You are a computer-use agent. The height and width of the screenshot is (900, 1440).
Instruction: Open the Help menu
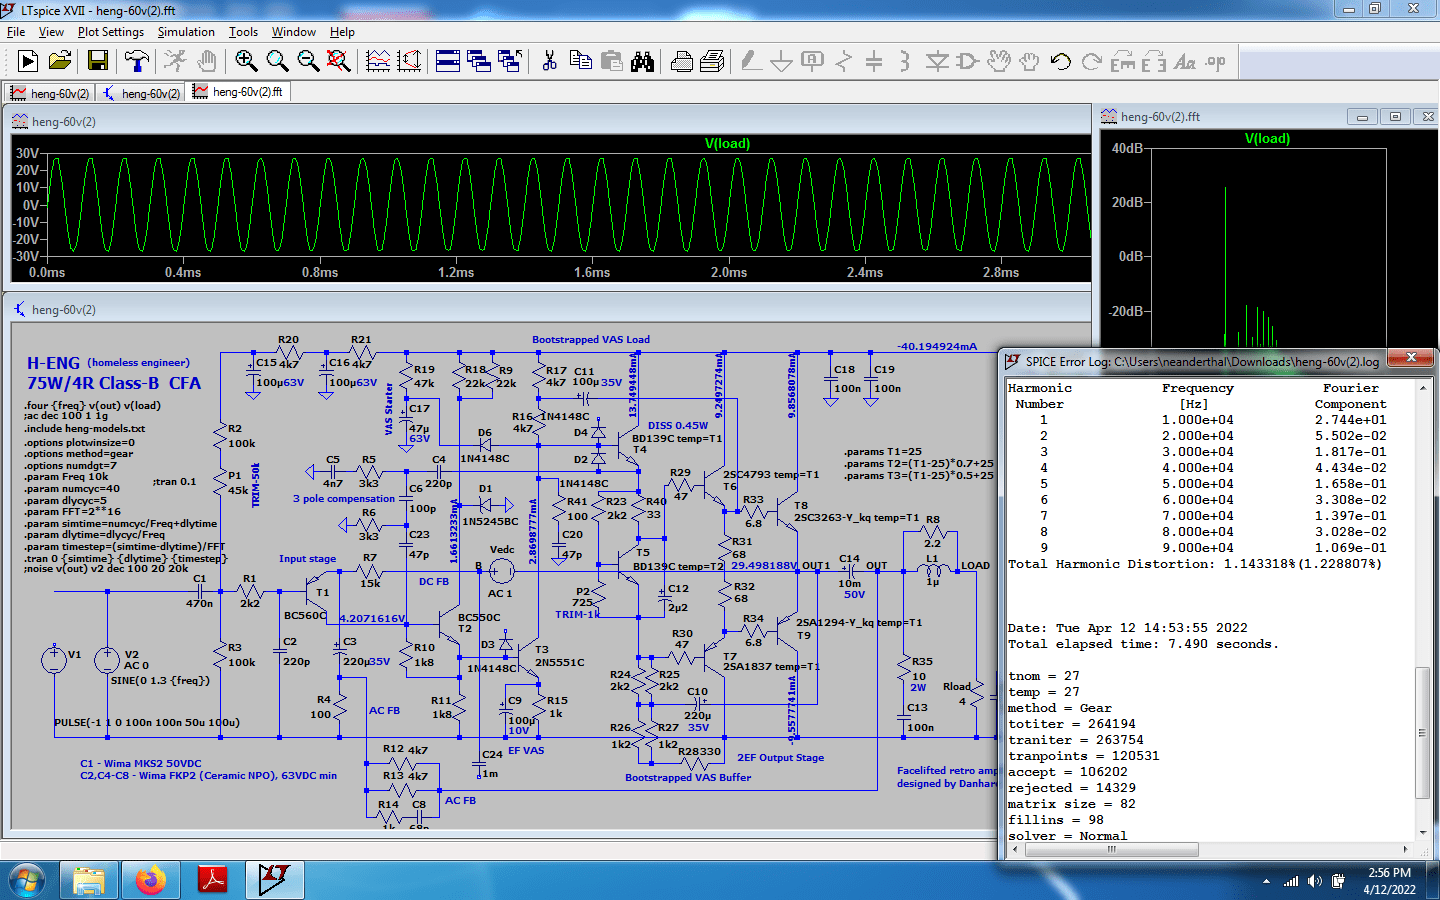click(342, 32)
